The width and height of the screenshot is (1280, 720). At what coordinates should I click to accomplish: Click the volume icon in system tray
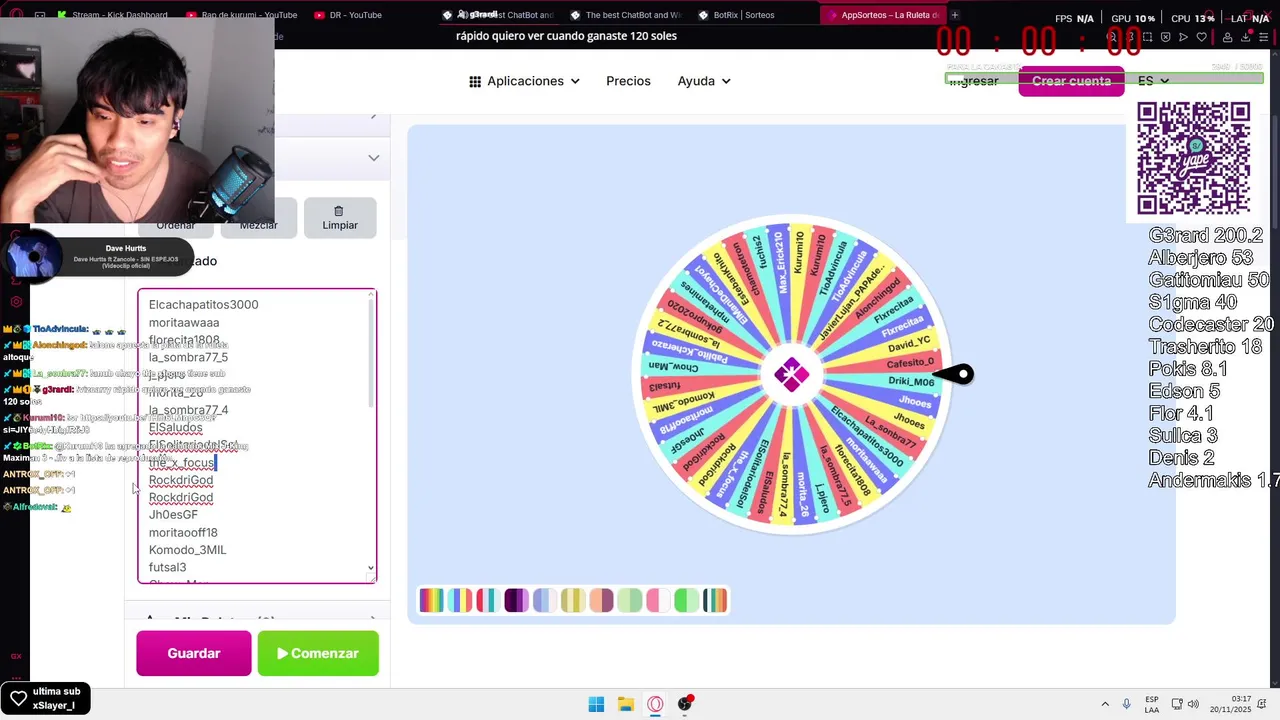click(x=1193, y=704)
